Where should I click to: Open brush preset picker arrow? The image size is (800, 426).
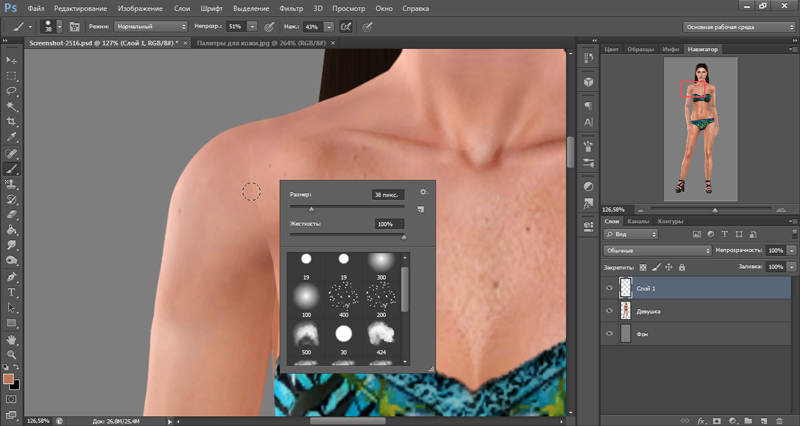pyautogui.click(x=59, y=27)
